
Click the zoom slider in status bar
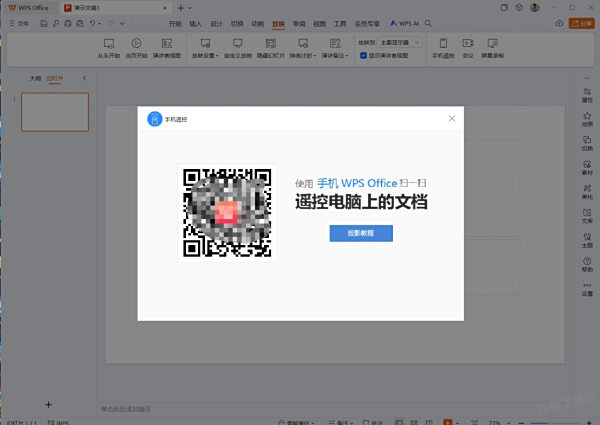click(x=554, y=423)
